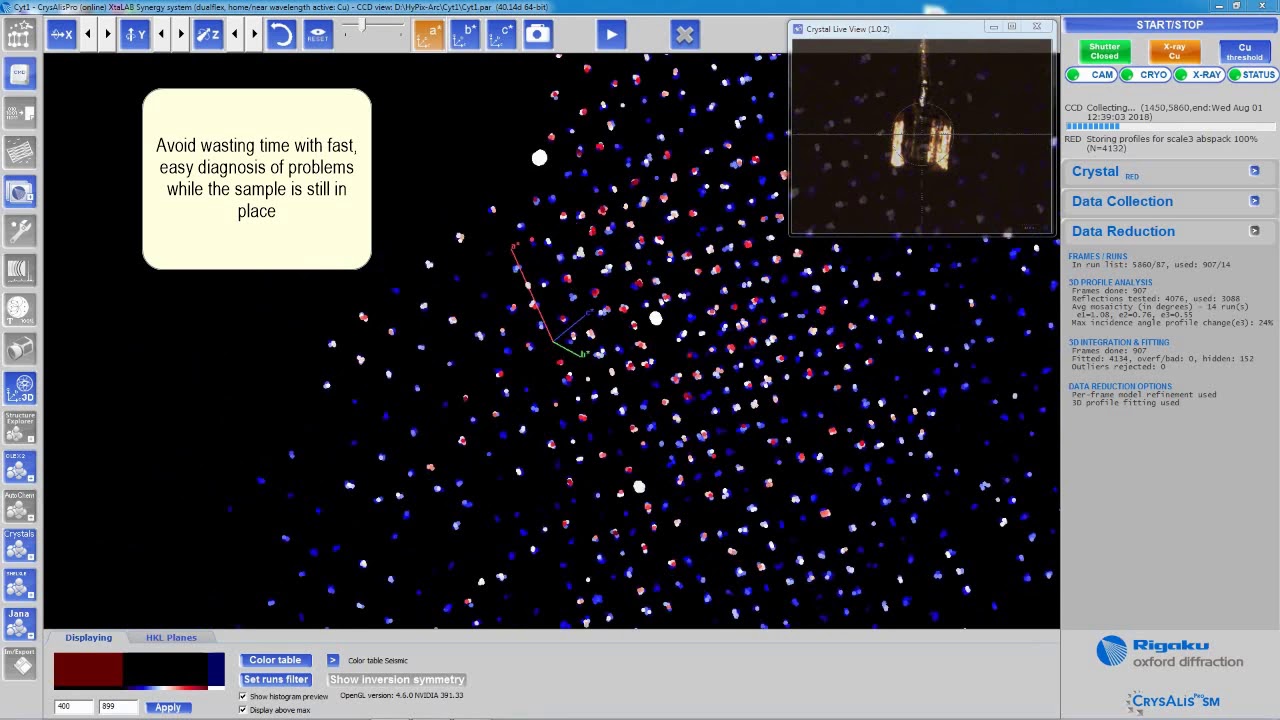1280x720 pixels.
Task: Expand the Data Collection panel arrow
Action: coord(1254,201)
